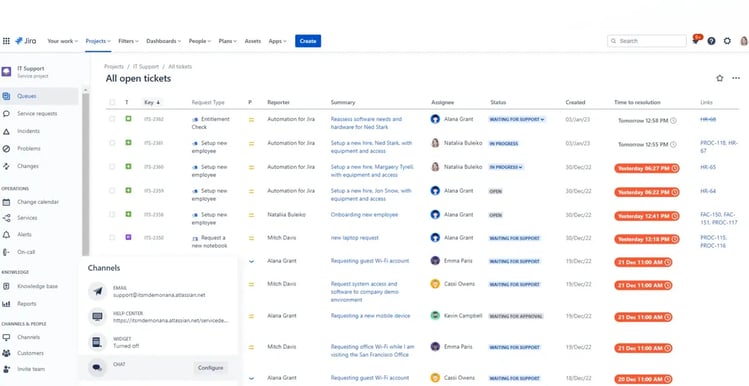The image size is (749, 386).
Task: Click the IT Support breadcrumb link
Action: 146,67
